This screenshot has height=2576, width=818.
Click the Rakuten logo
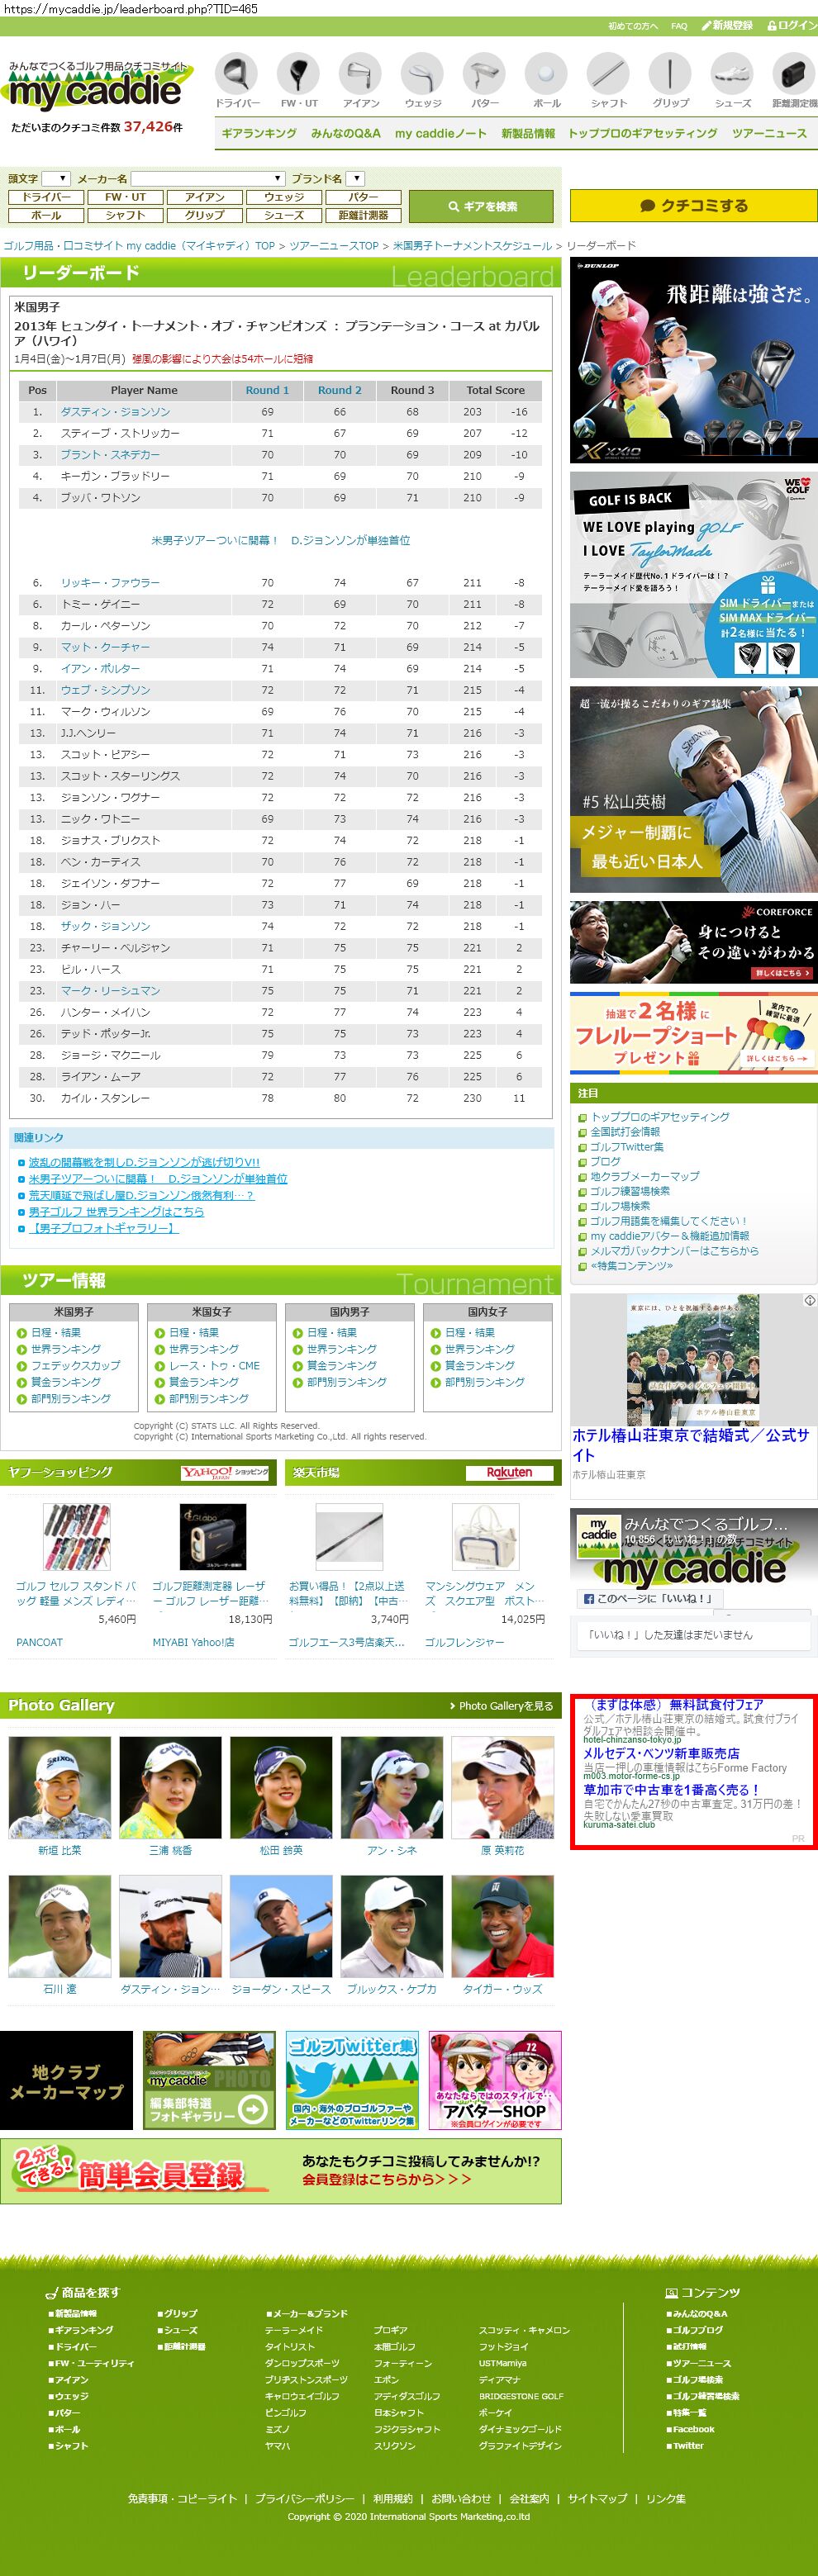tap(509, 1472)
